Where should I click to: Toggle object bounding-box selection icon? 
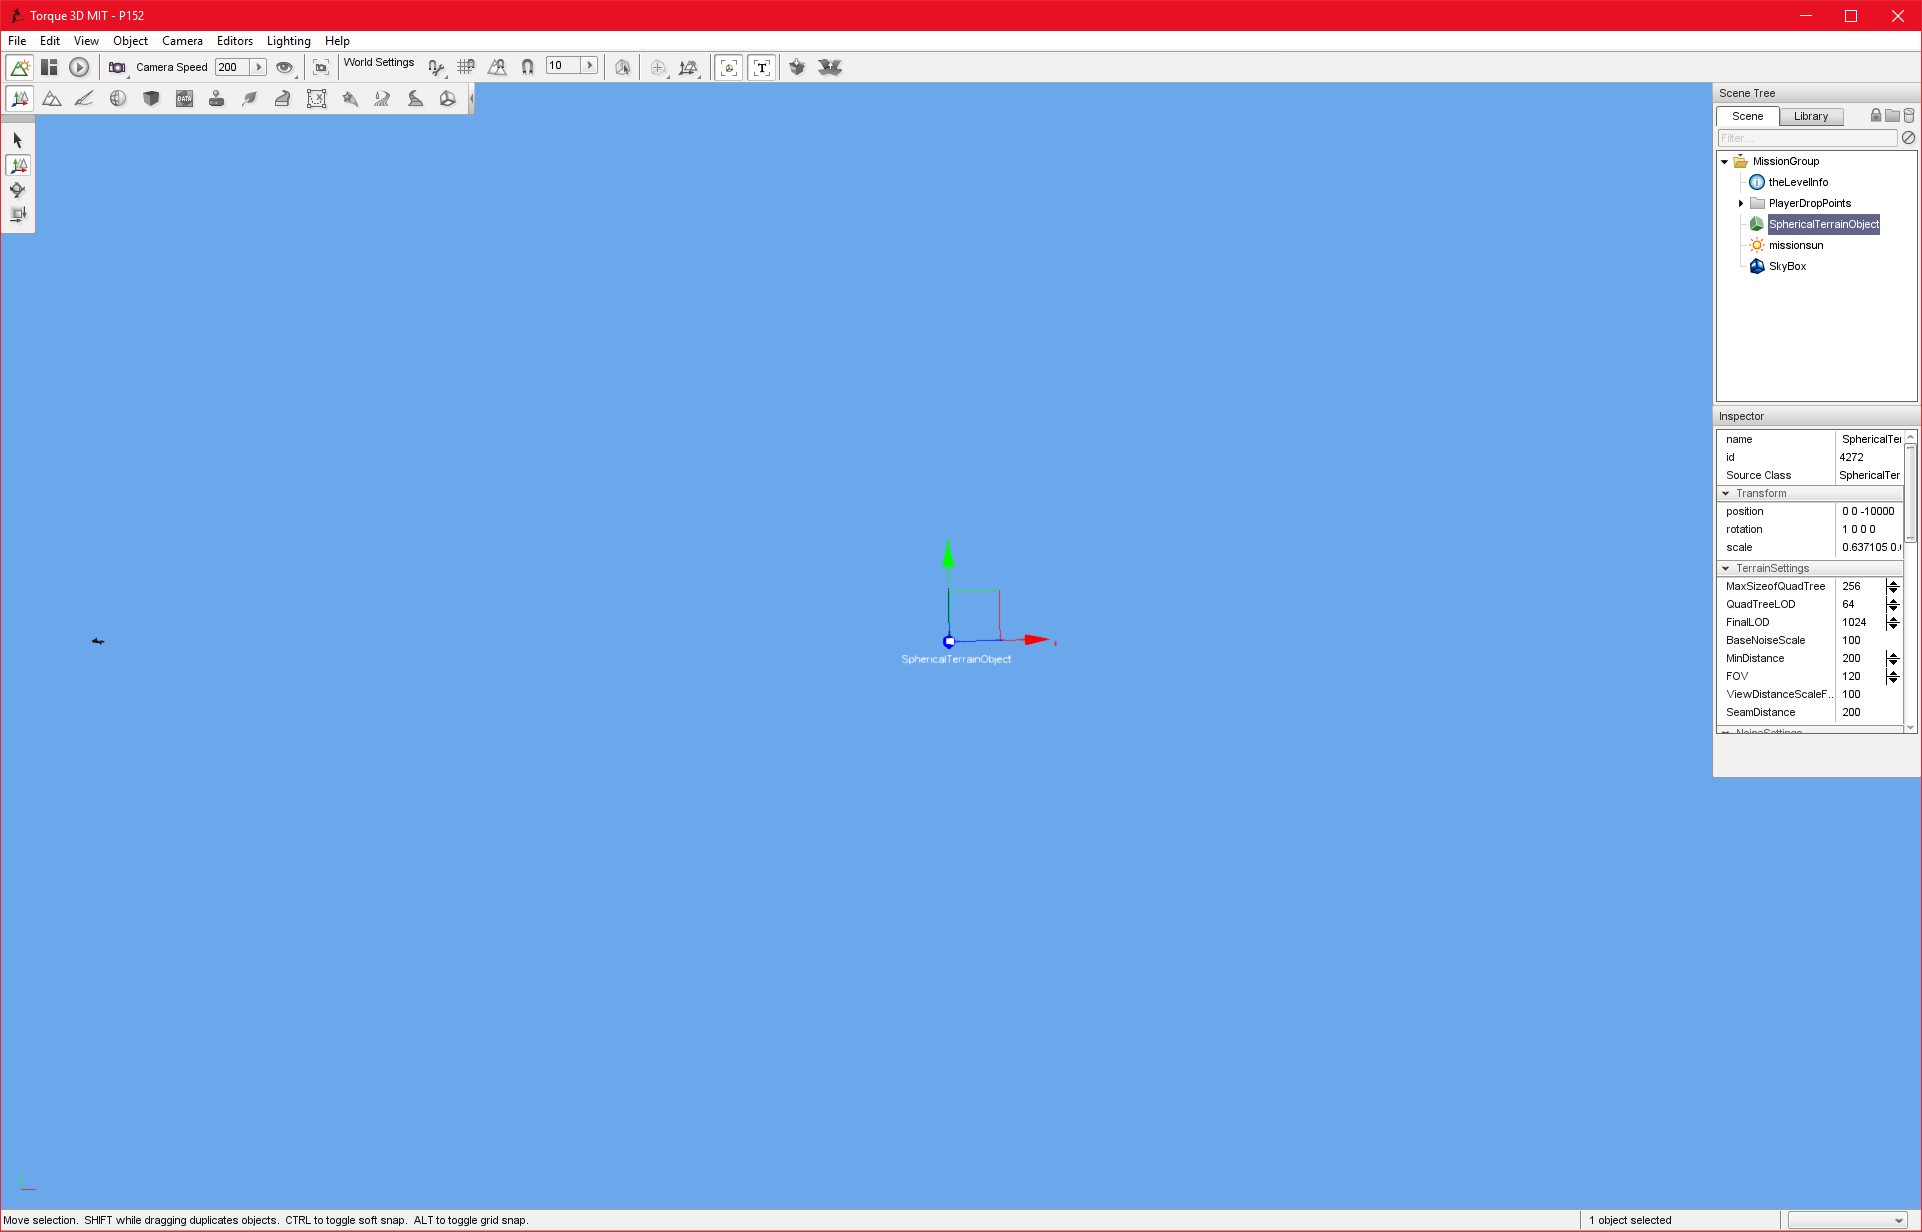pos(622,67)
